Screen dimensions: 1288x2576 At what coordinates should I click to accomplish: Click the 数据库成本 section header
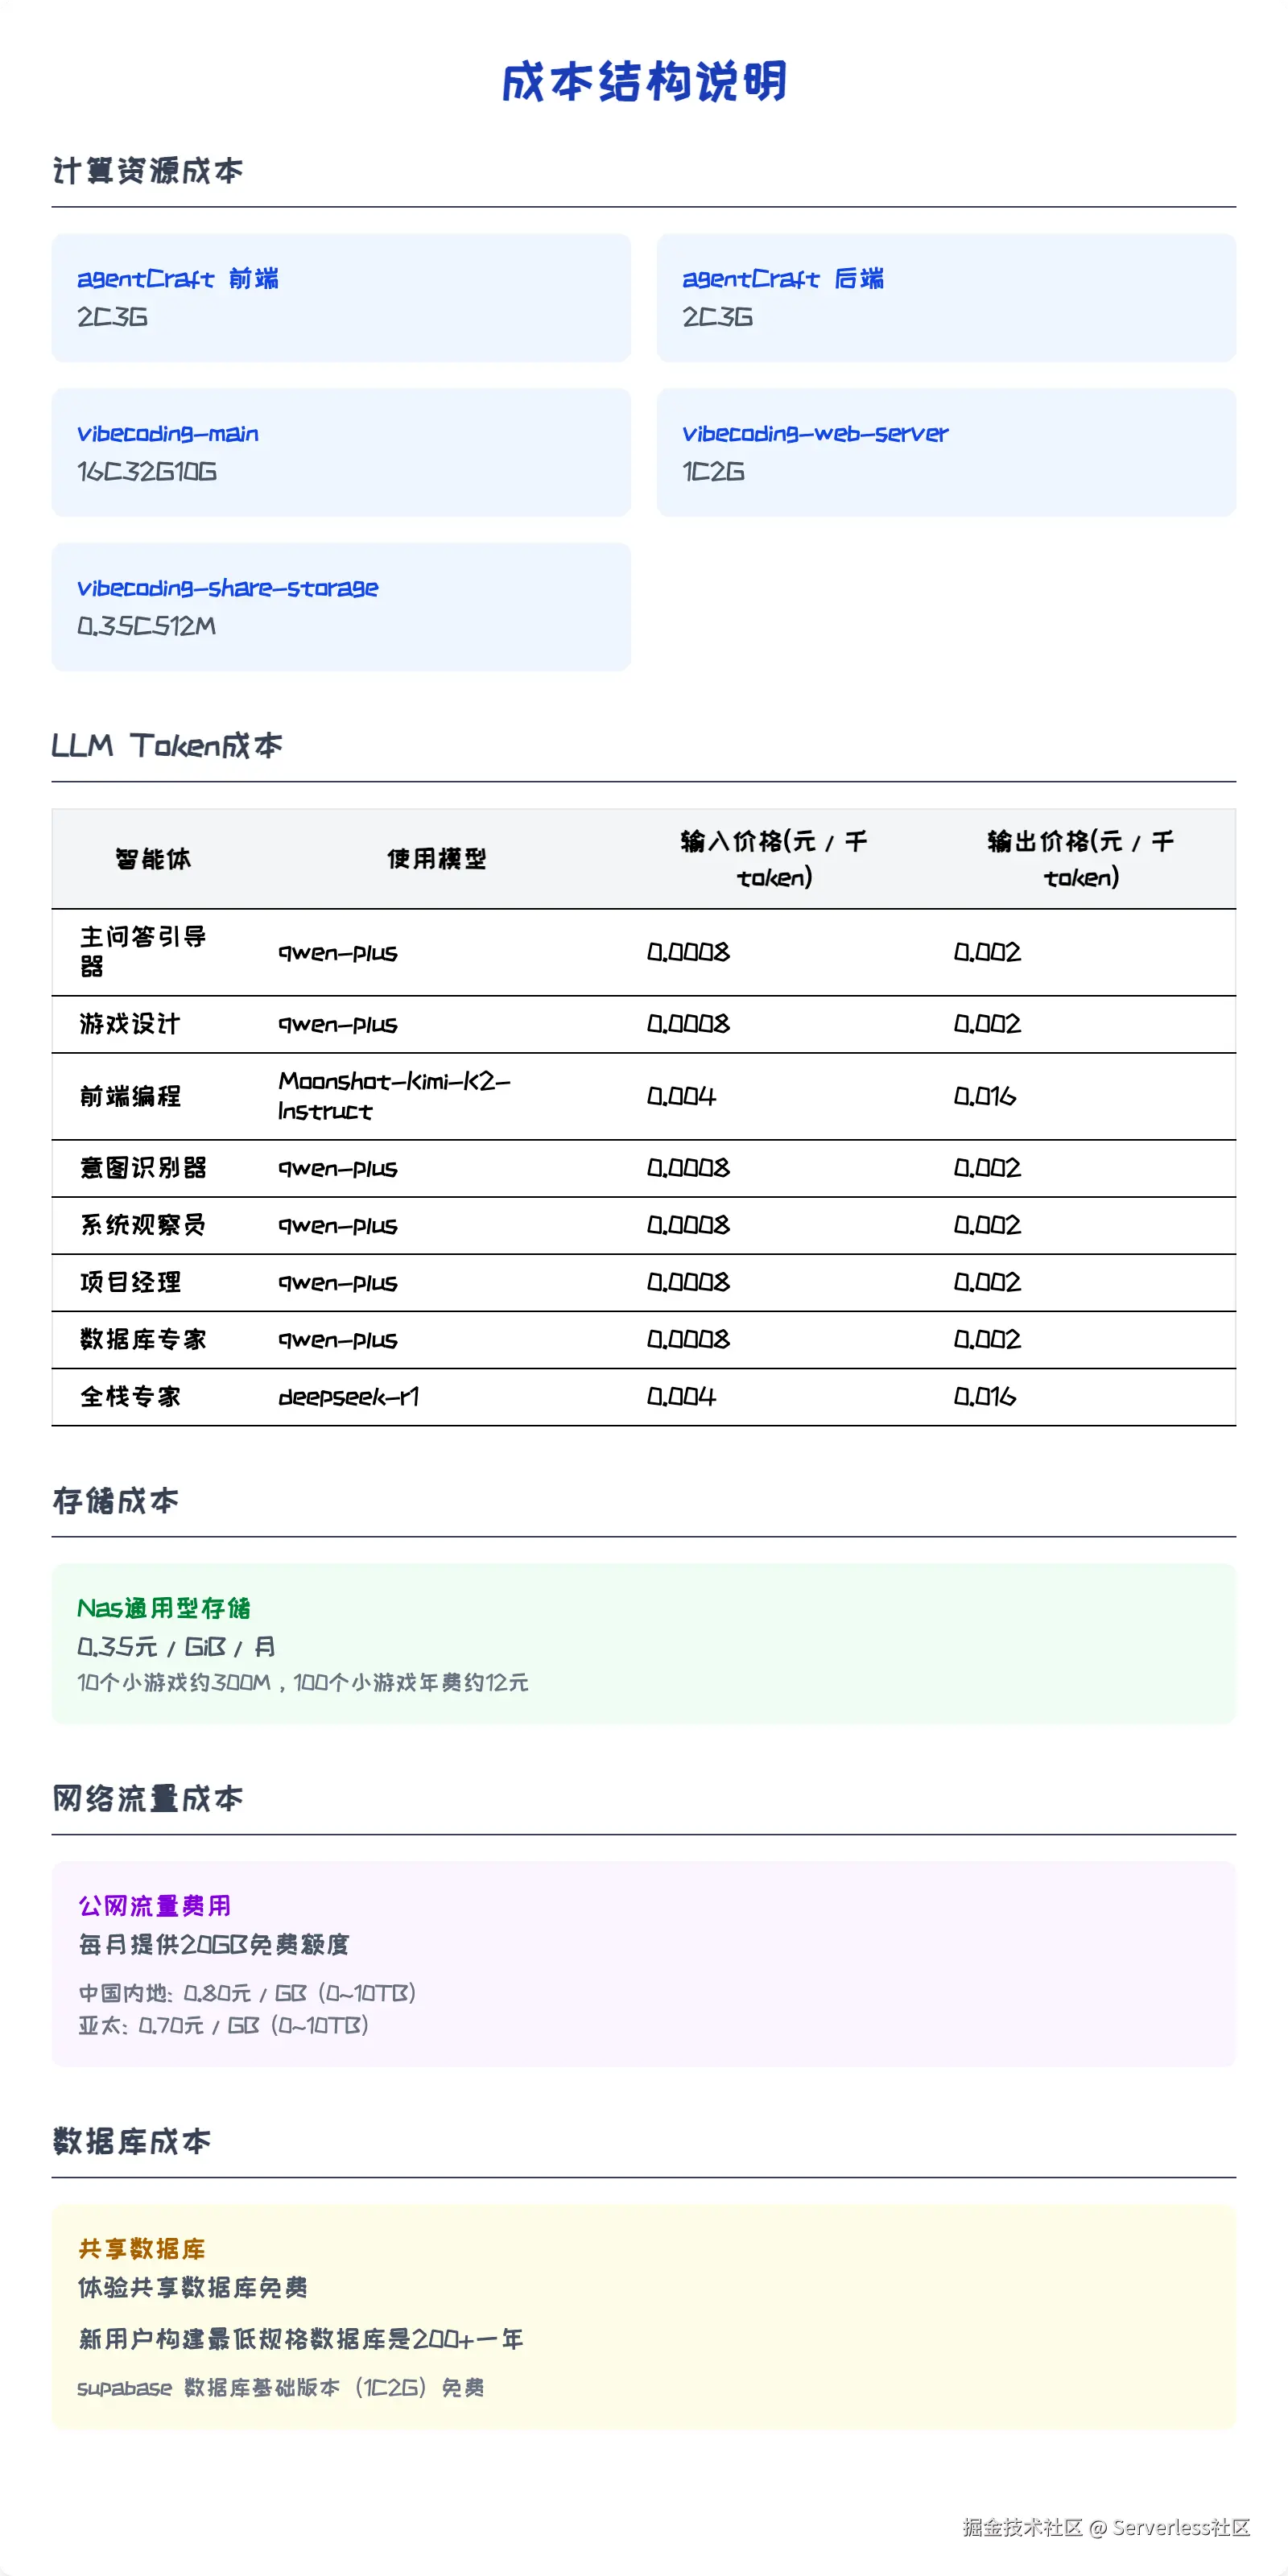(x=132, y=2142)
